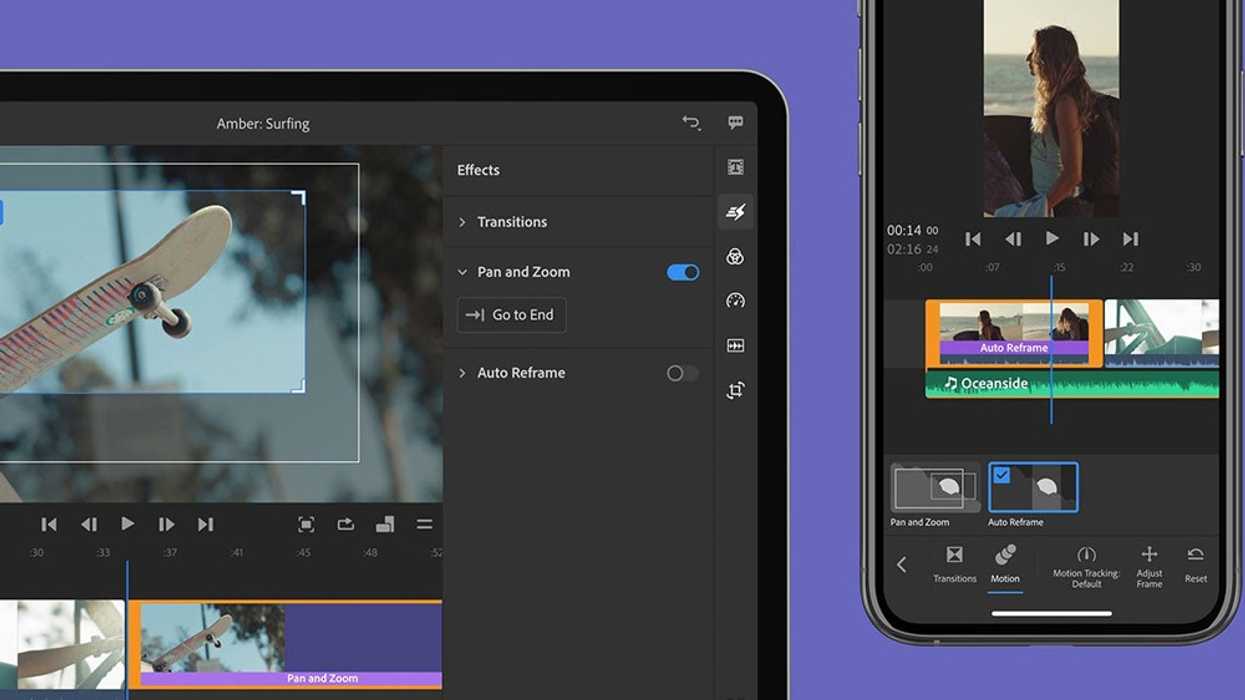1245x700 pixels.
Task: Enable the Auto Reframe switch on tablet
Action: tap(683, 373)
